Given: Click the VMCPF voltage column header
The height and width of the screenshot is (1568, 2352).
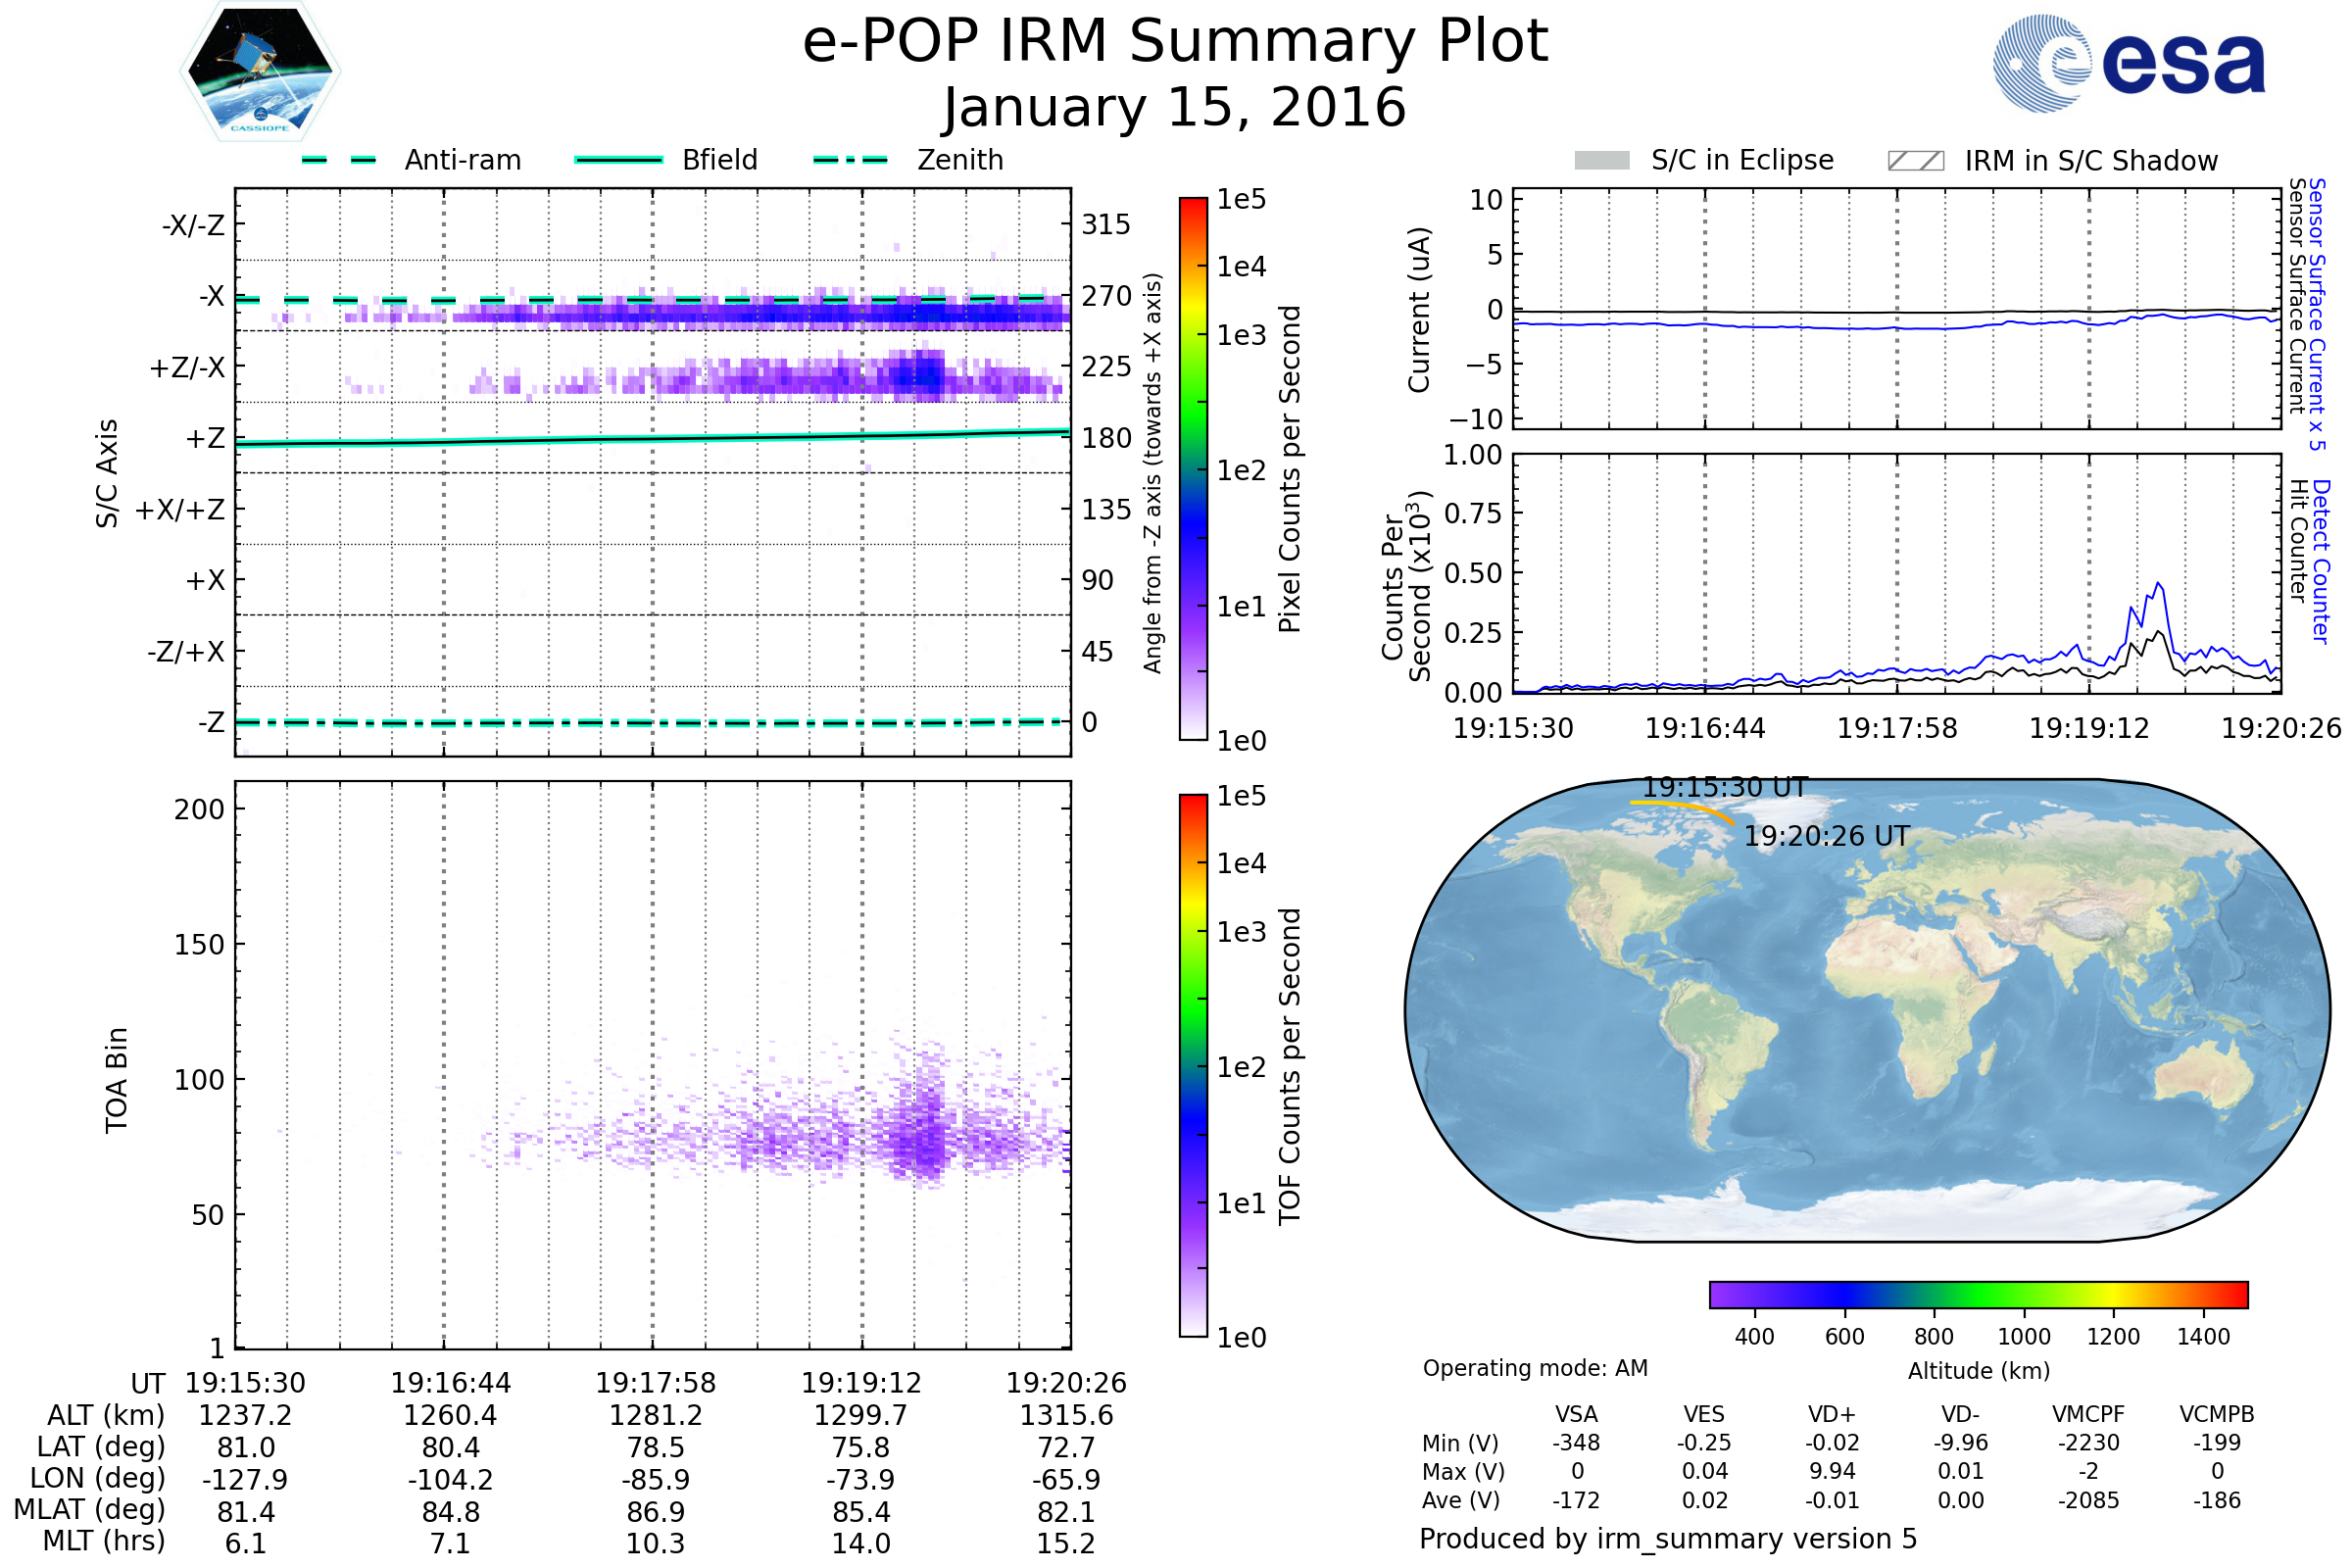Looking at the screenshot, I should [2088, 1414].
